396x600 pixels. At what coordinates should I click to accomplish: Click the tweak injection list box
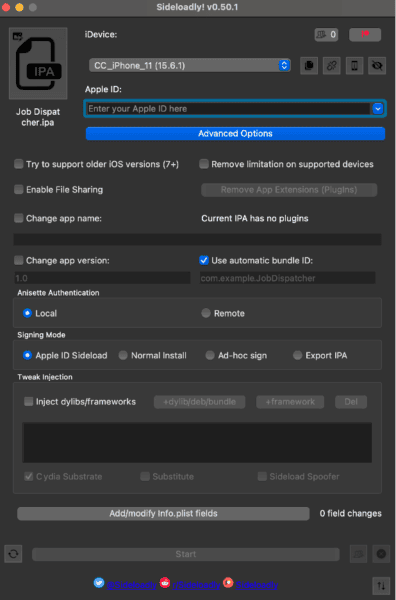pyautogui.click(x=197, y=442)
